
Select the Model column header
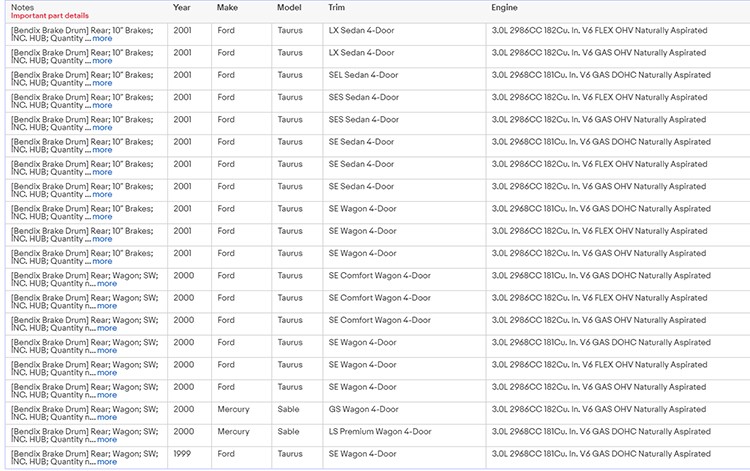pos(290,7)
